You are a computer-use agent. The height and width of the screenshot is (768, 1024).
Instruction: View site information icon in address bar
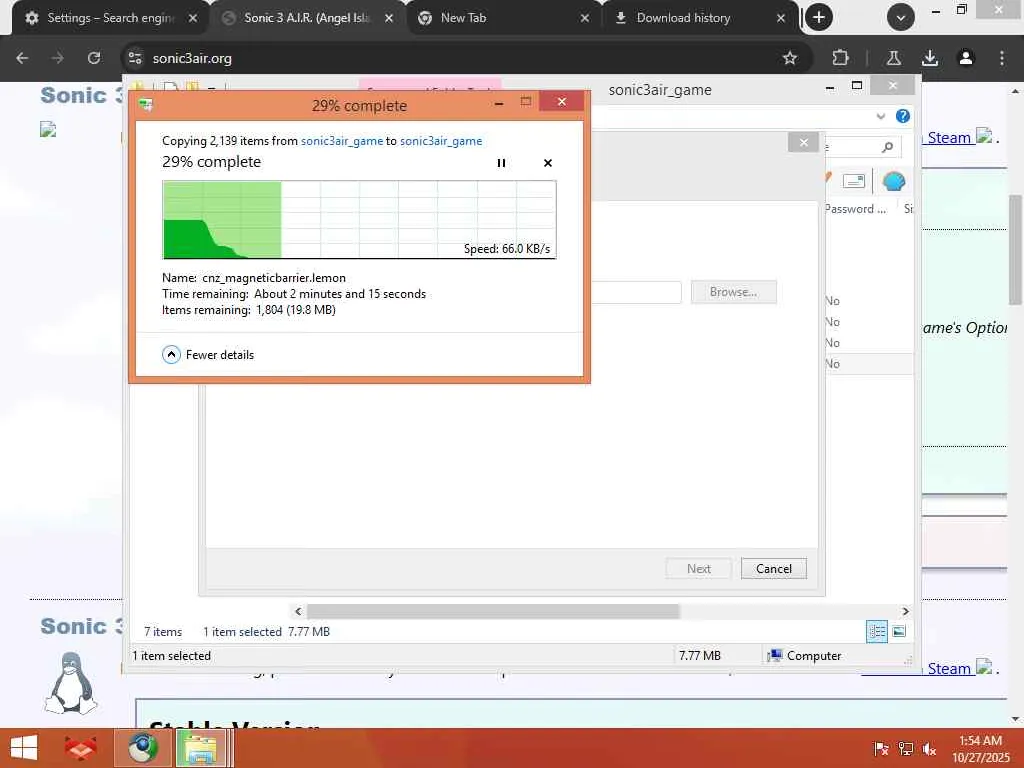click(x=135, y=58)
